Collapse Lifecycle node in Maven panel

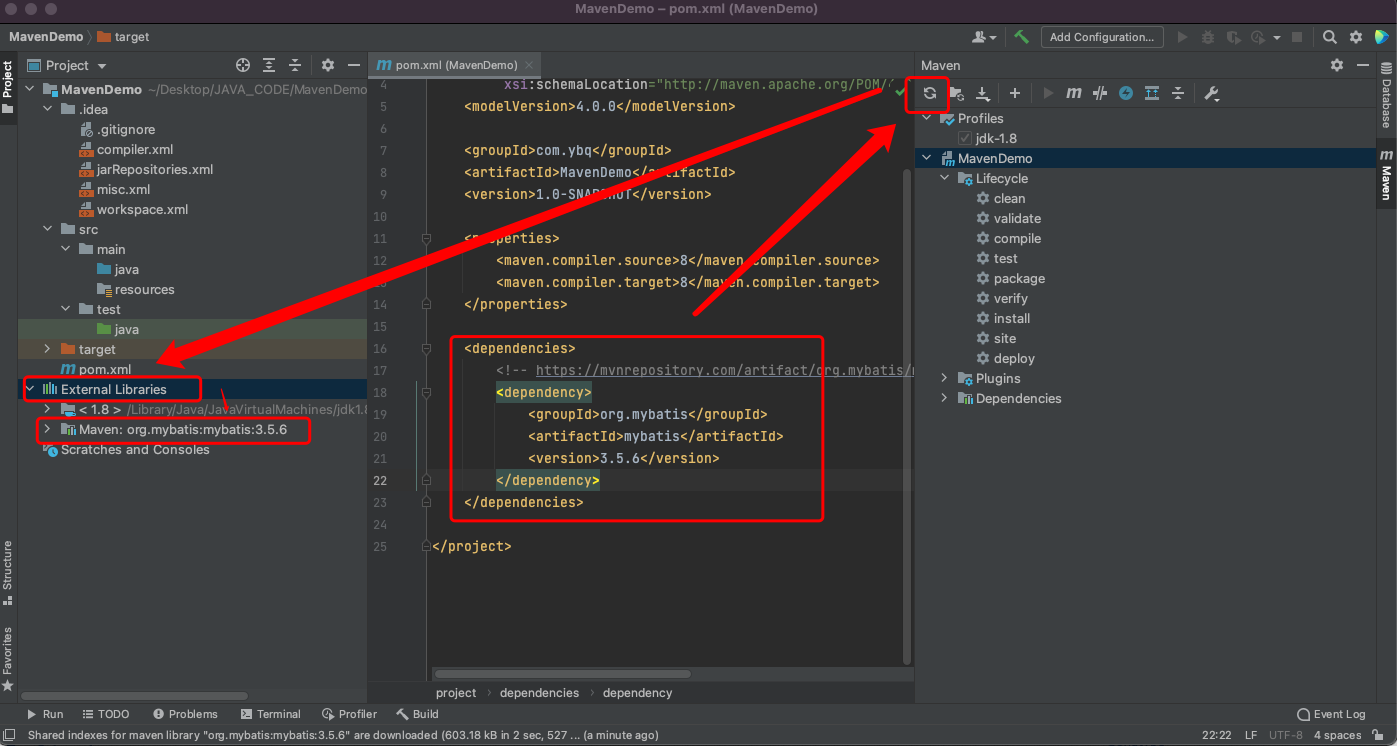(945, 178)
